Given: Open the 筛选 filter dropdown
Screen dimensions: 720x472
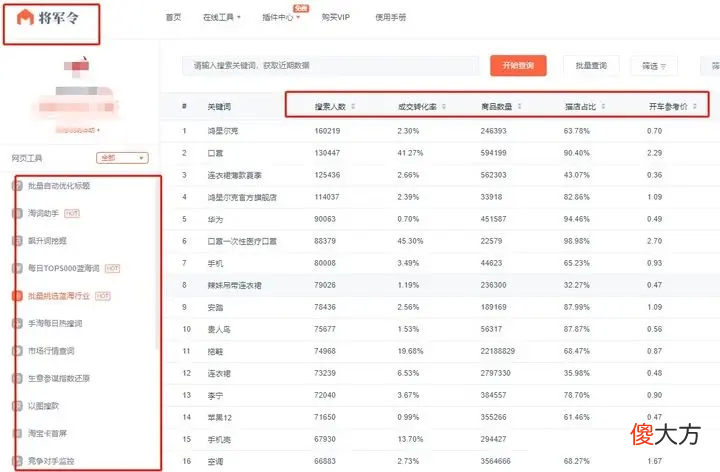Looking at the screenshot, I should pyautogui.click(x=654, y=66).
